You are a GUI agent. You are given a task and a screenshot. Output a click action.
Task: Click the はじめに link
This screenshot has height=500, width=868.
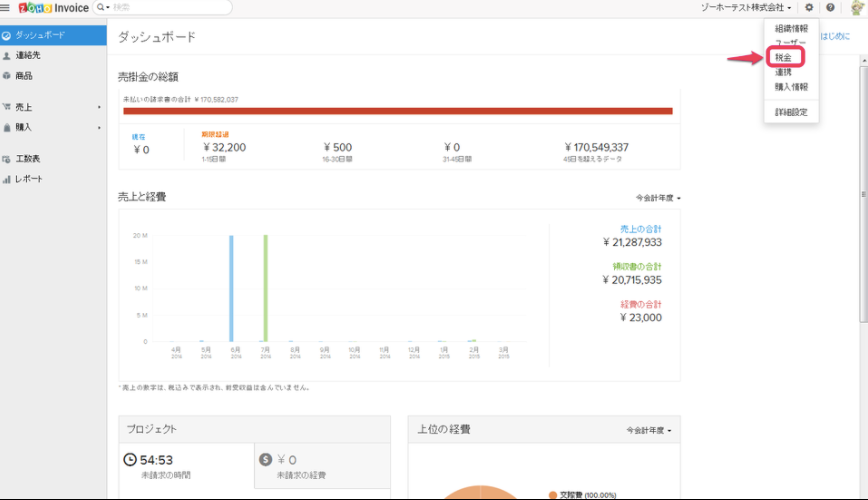835,36
